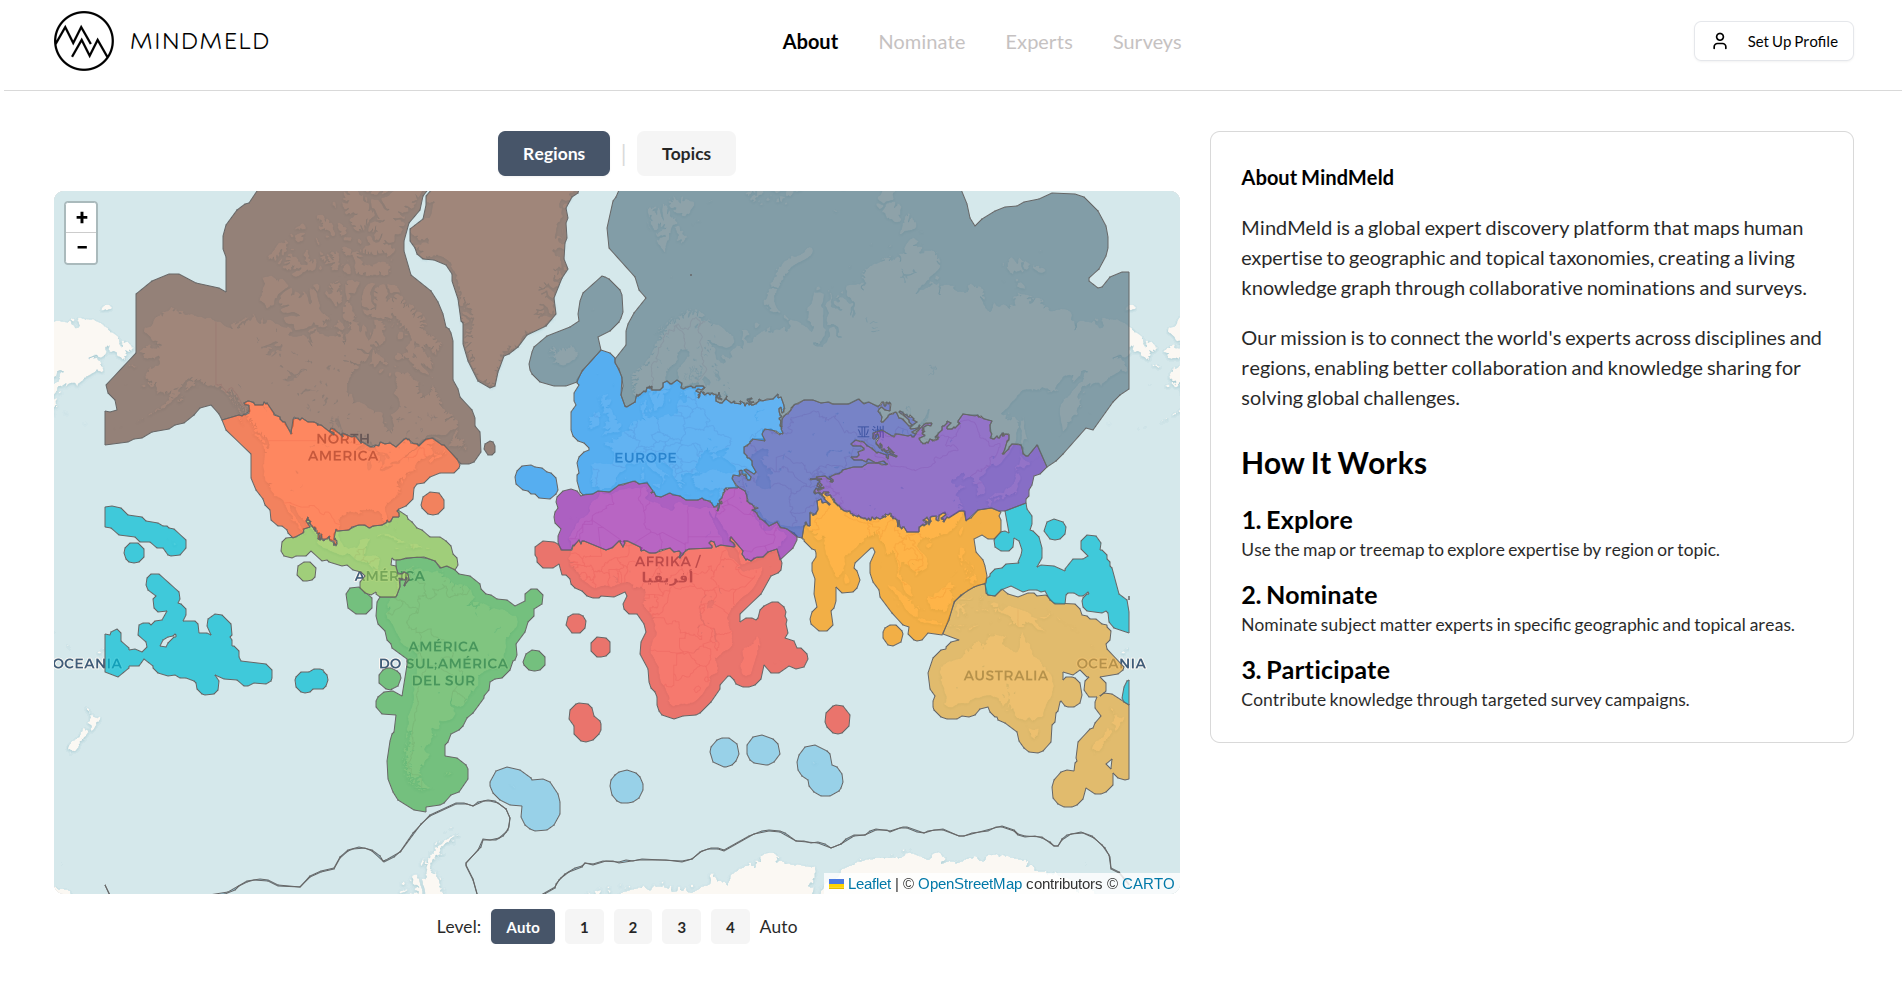Viewport: 1902px width, 983px height.
Task: Switch to the Regions view
Action: coord(554,154)
